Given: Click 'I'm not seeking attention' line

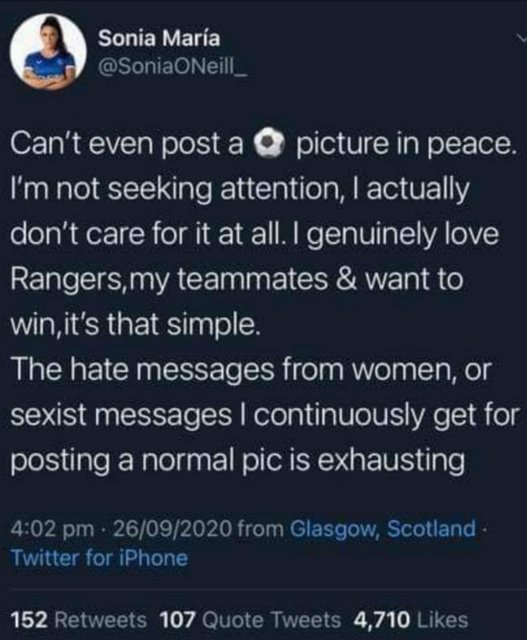Looking at the screenshot, I should [x=240, y=190].
